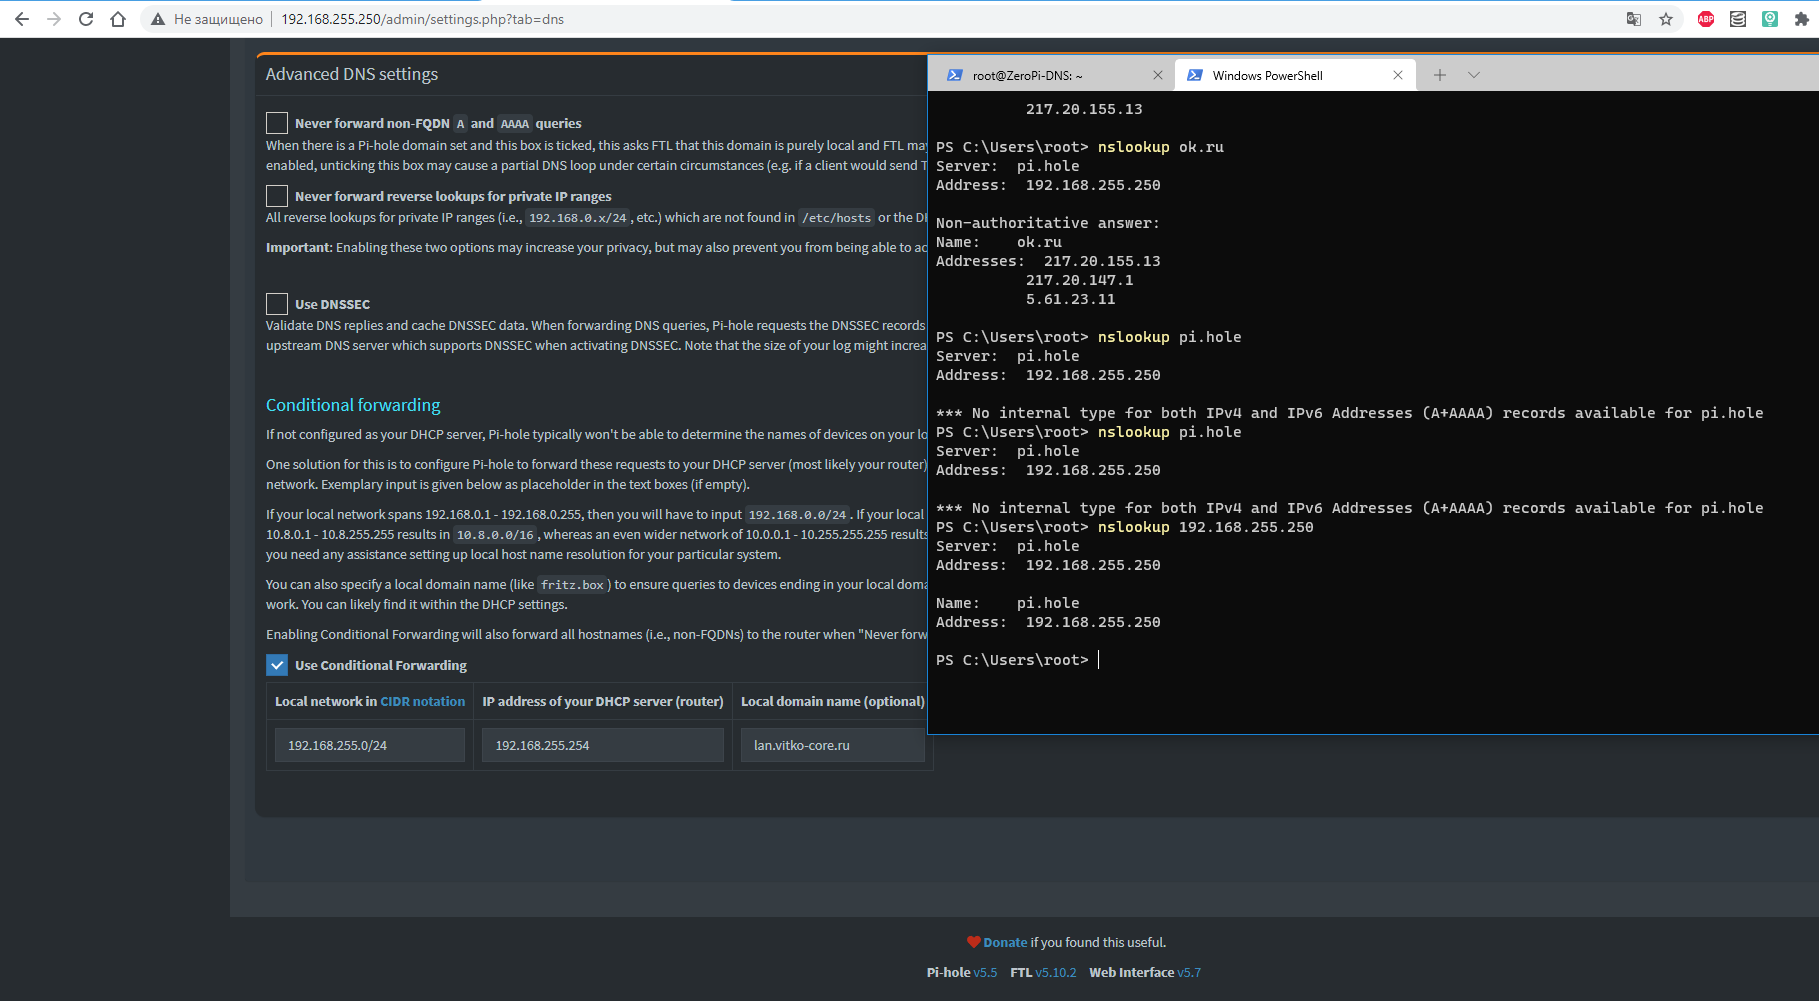This screenshot has height=1001, width=1819.
Task: Click the PowerShell icon on ZeroPi tab
Action: tap(955, 75)
